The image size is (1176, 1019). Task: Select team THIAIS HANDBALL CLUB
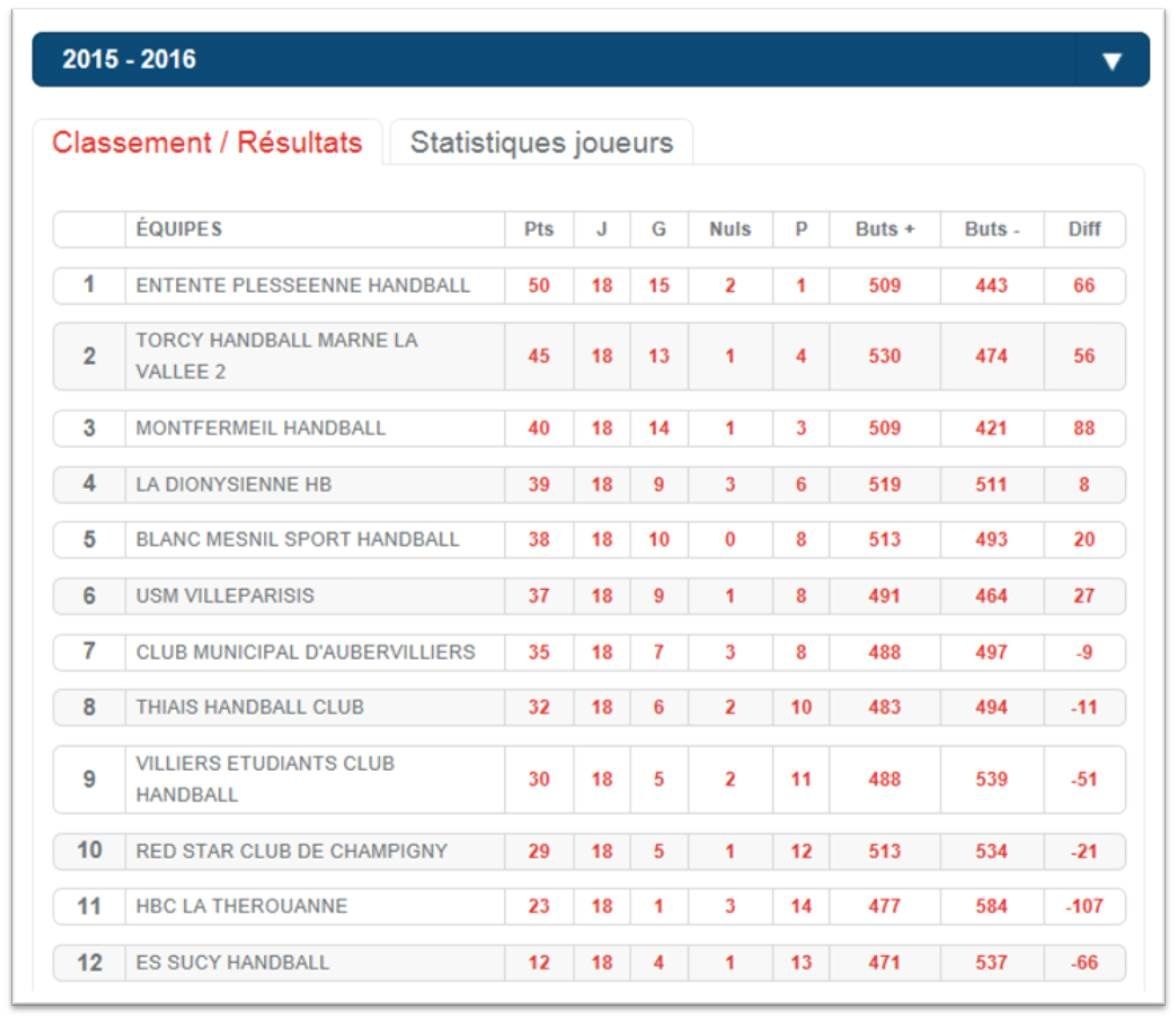pos(250,707)
